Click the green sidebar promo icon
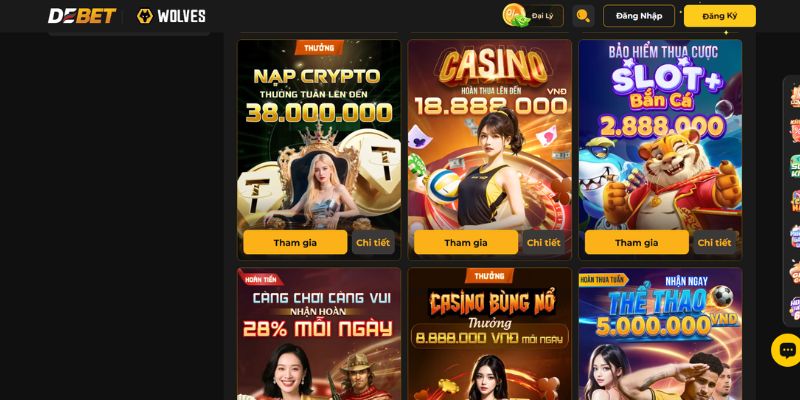Viewport: 800px width, 400px height. point(795,166)
